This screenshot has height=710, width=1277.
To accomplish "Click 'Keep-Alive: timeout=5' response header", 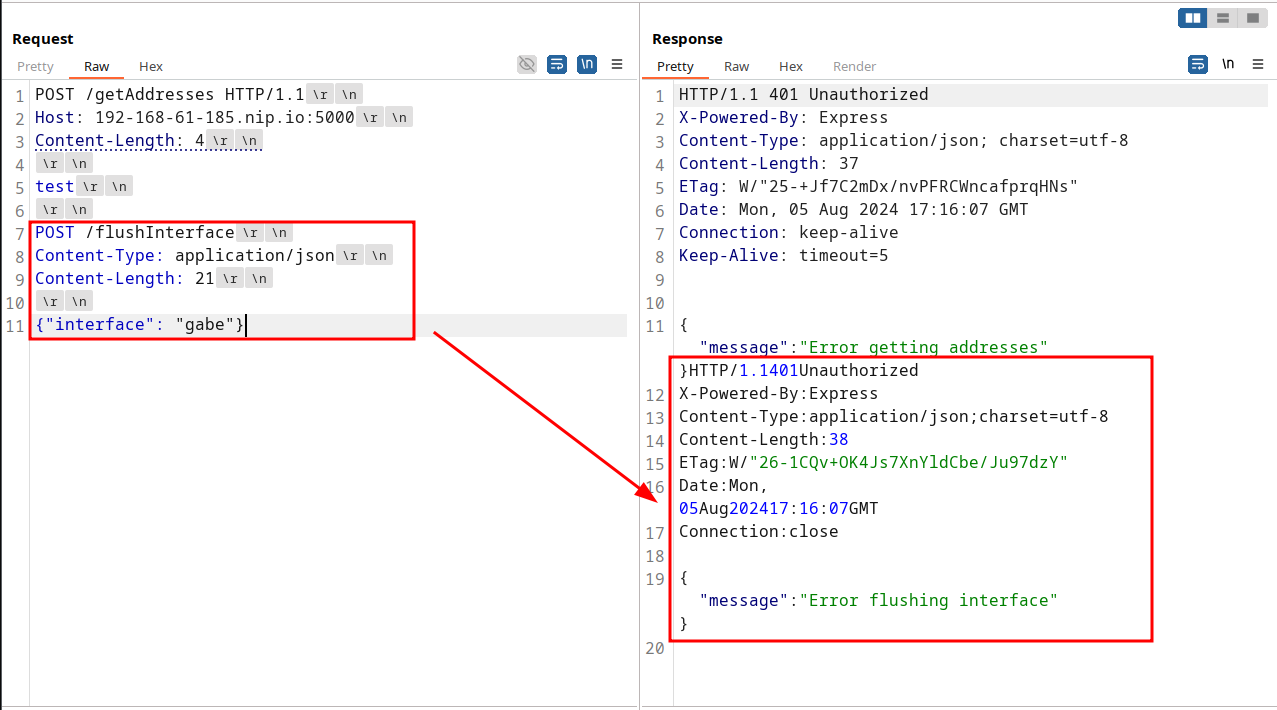I will (784, 255).
